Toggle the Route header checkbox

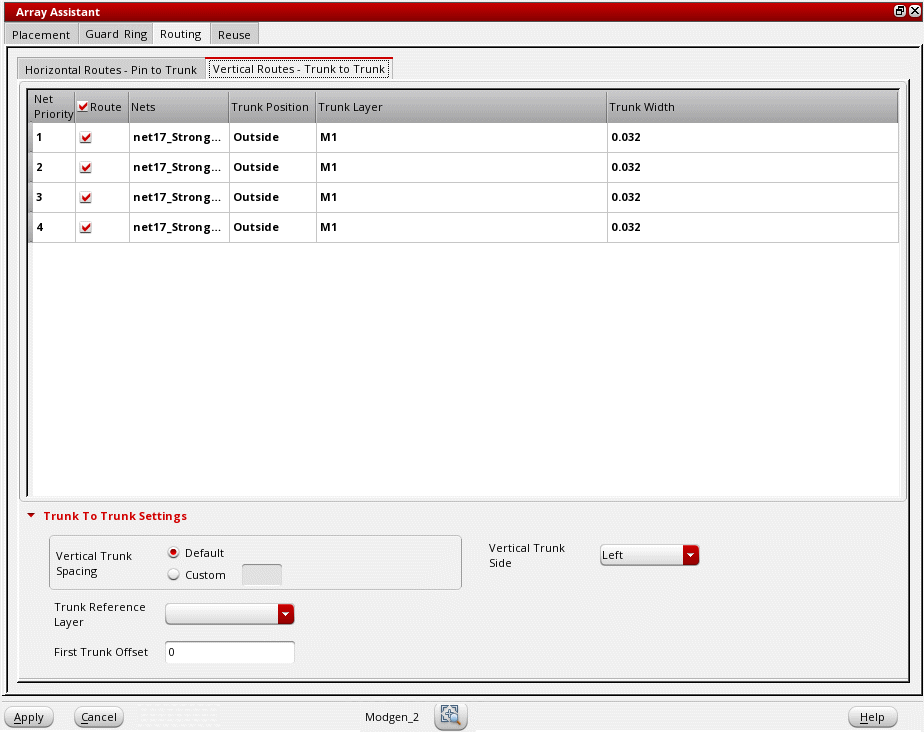click(83, 107)
